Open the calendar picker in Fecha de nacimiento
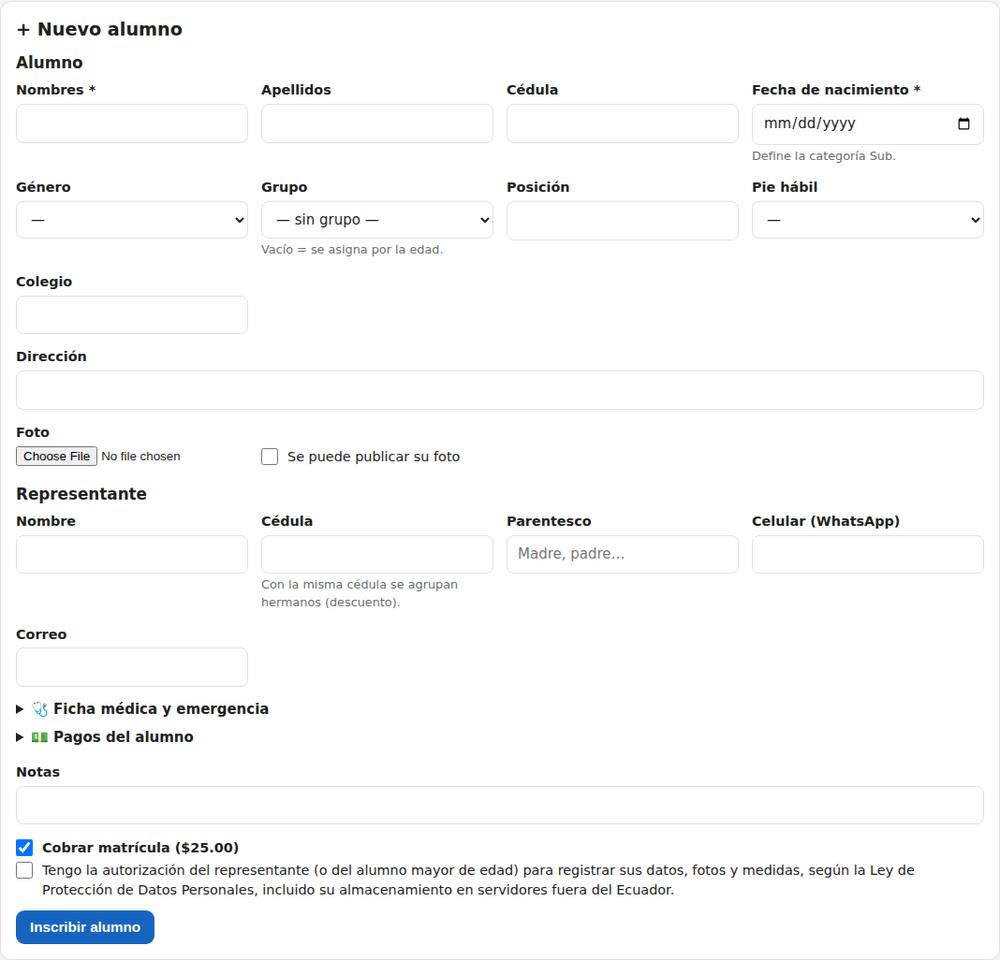 [964, 124]
